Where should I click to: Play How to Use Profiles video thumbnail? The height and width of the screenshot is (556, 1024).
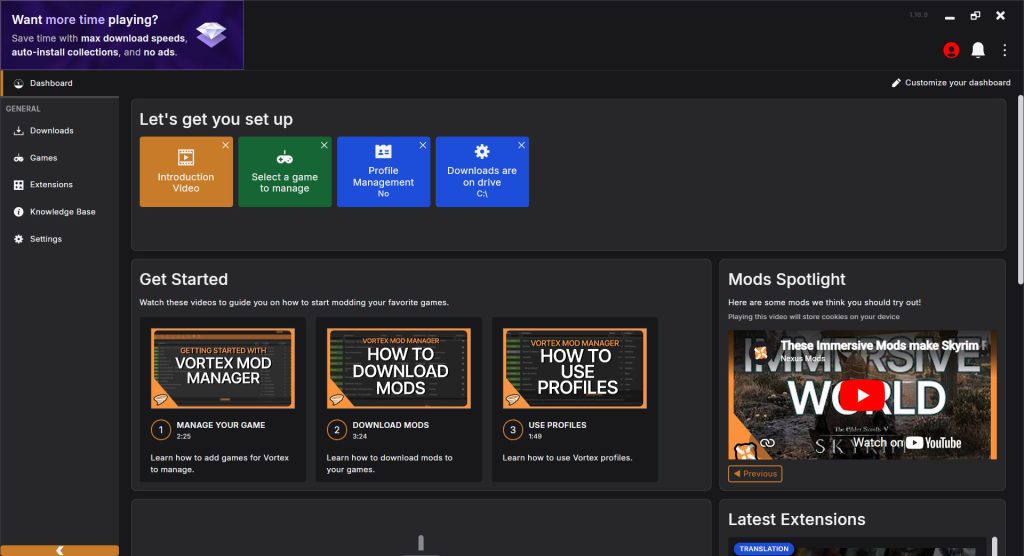(575, 368)
